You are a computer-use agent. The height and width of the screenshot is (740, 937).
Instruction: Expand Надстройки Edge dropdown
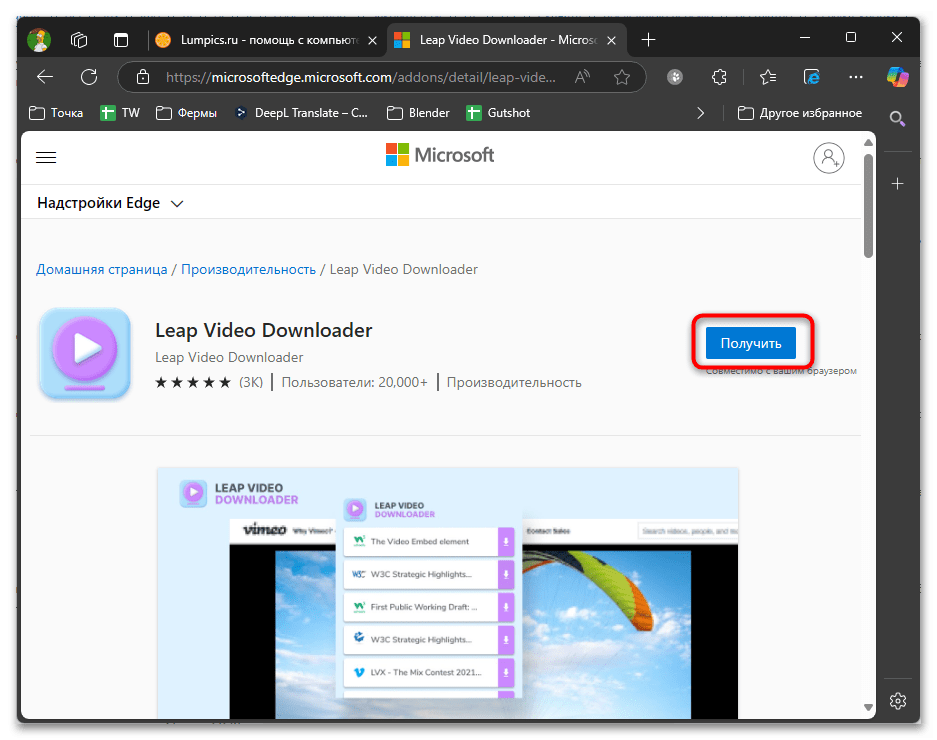(x=110, y=203)
